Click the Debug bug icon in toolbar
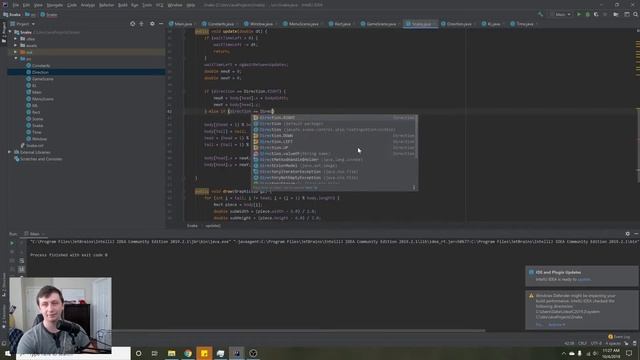This screenshot has height=360, width=640. click(x=588, y=14)
